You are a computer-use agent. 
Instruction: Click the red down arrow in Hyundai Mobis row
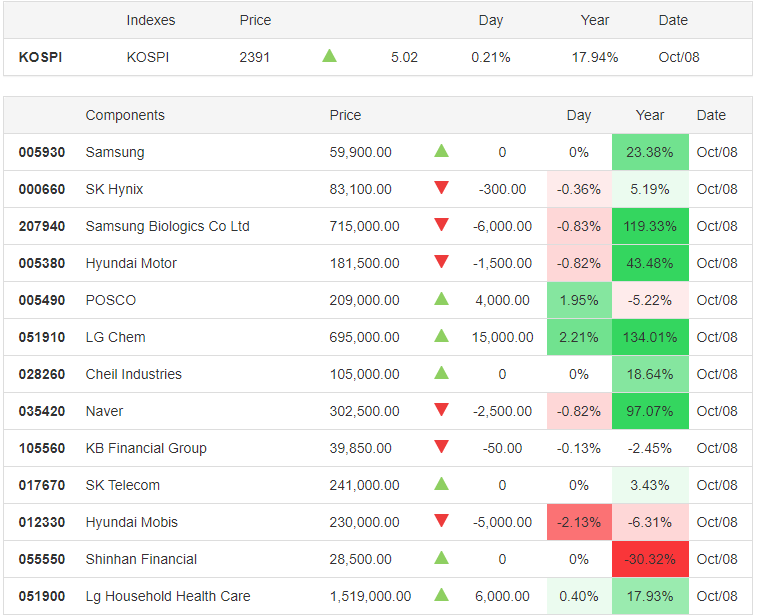point(441,520)
